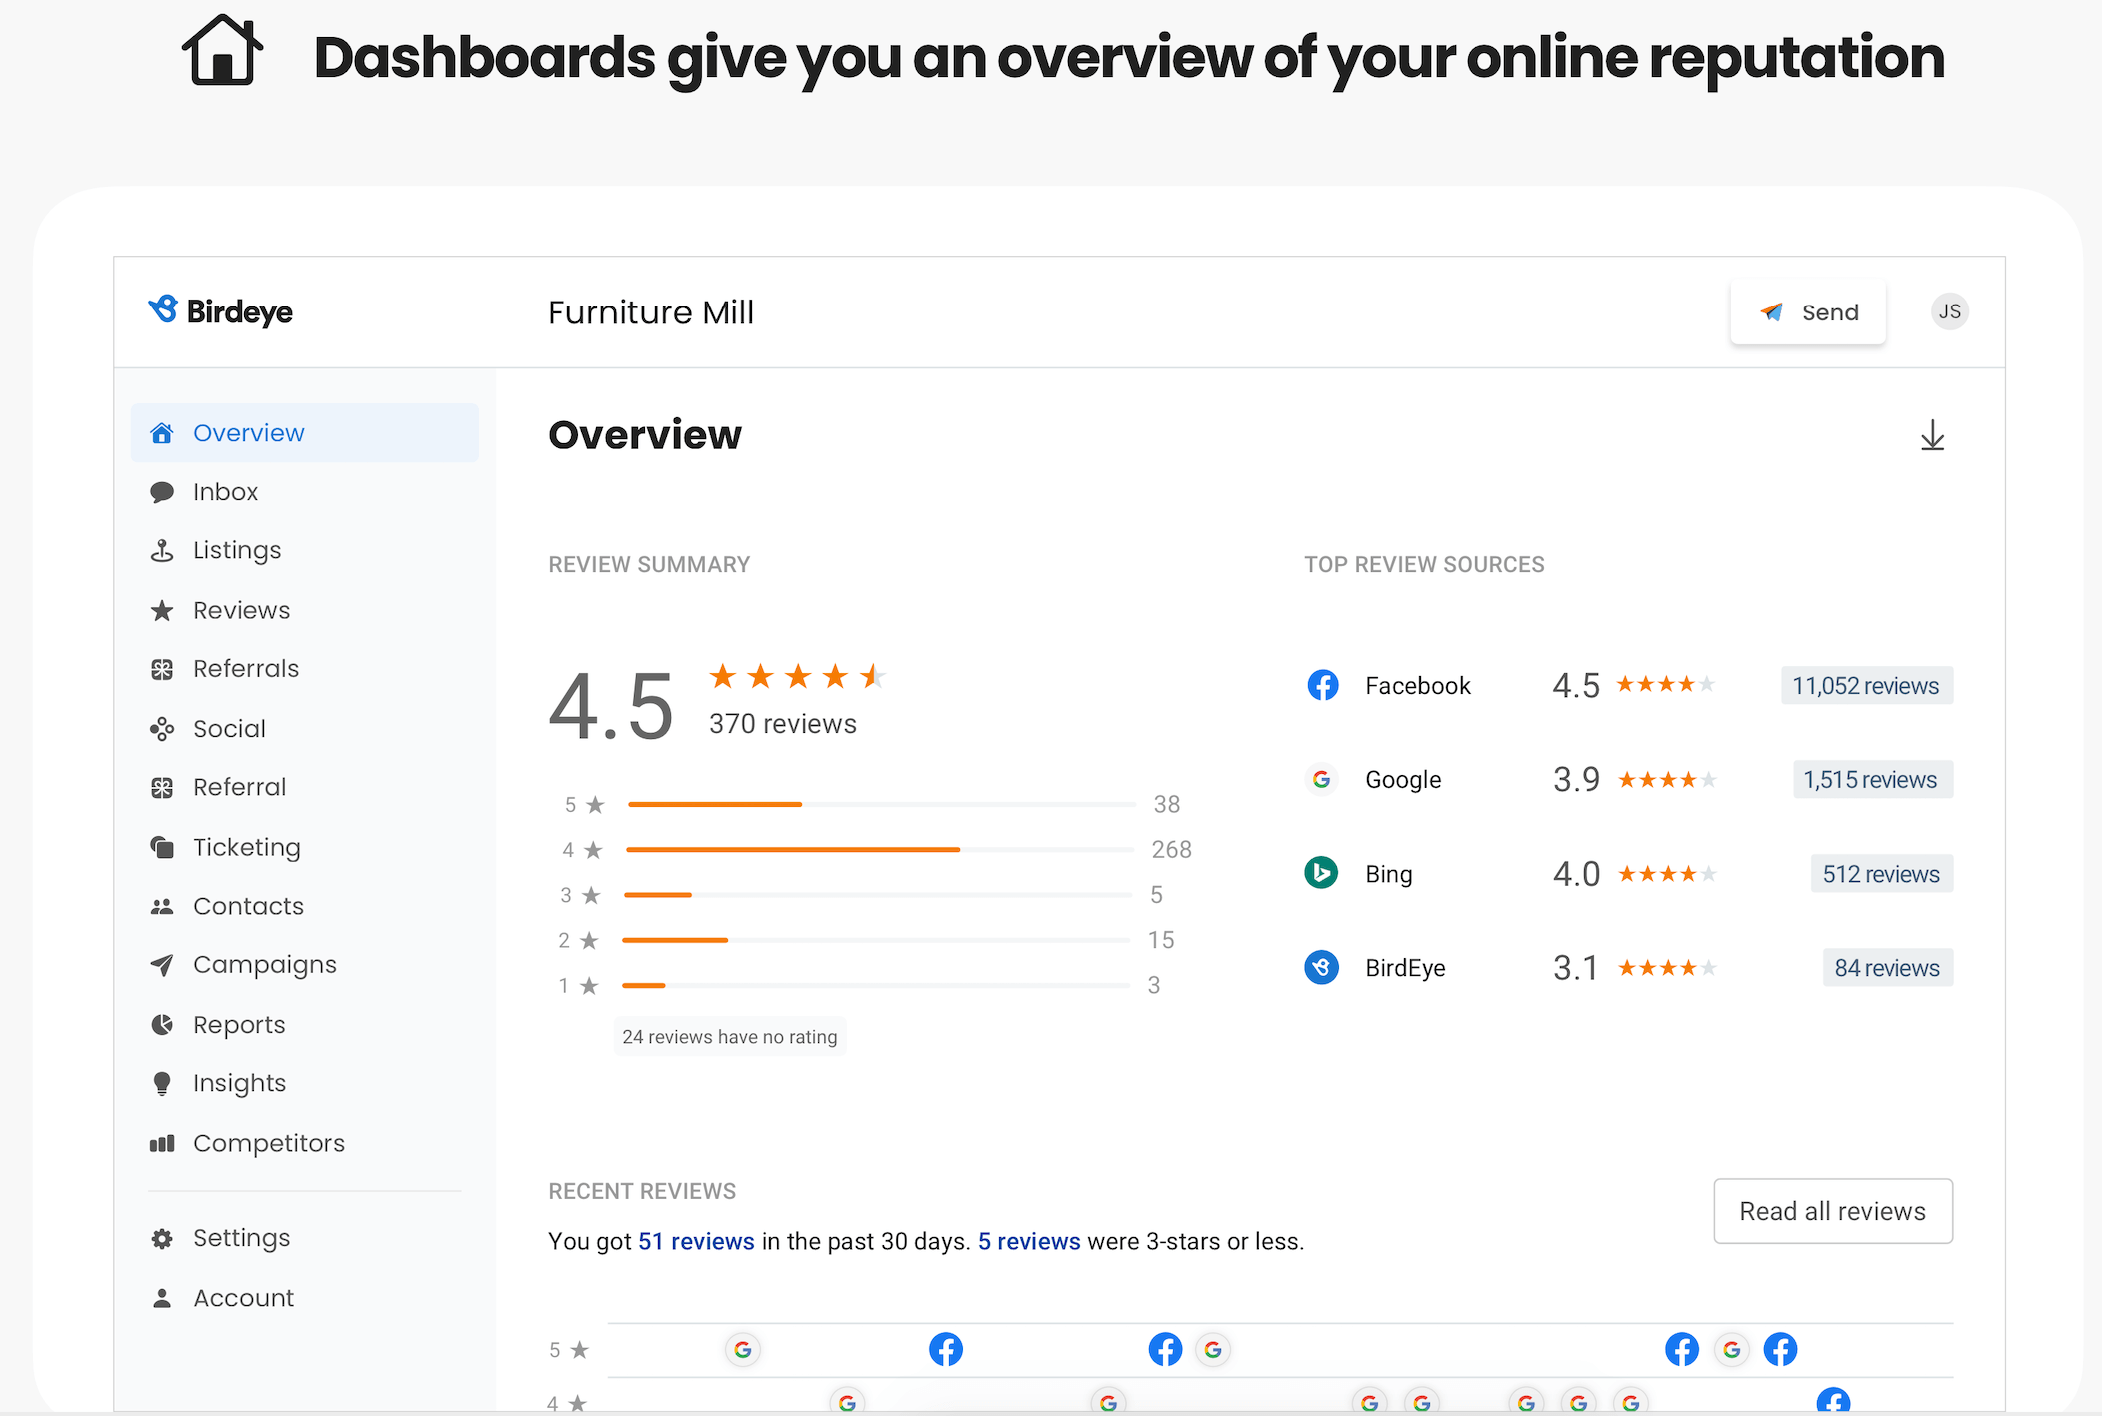The width and height of the screenshot is (2102, 1416).
Task: Open the "1,515 reviews" badge for Google
Action: 1872,780
